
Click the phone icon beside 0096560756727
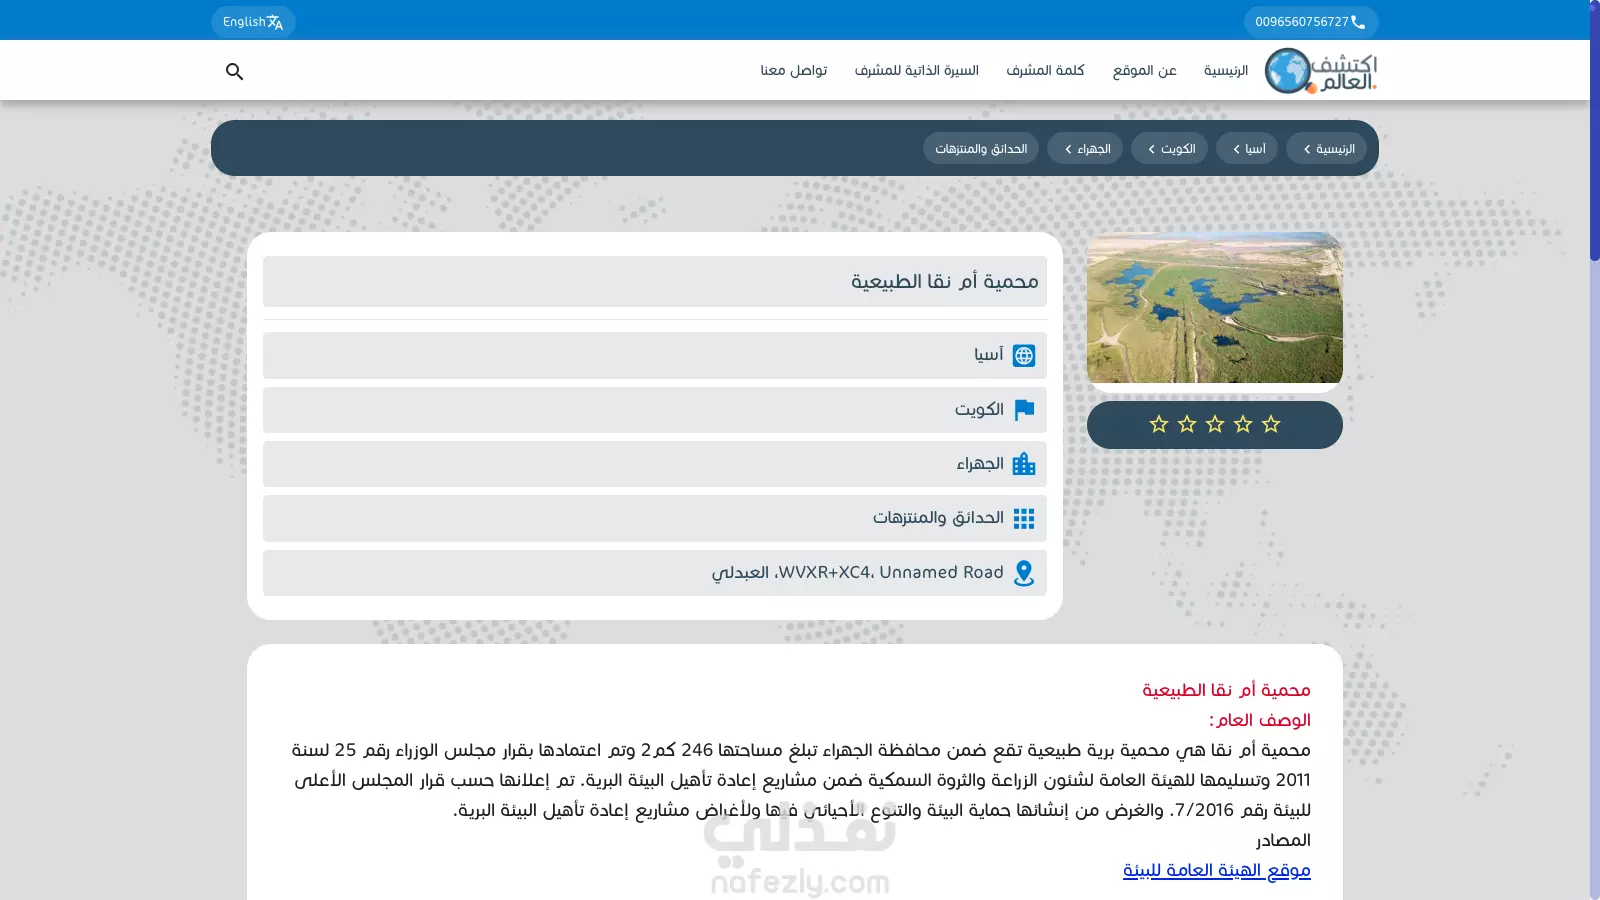1358,22
